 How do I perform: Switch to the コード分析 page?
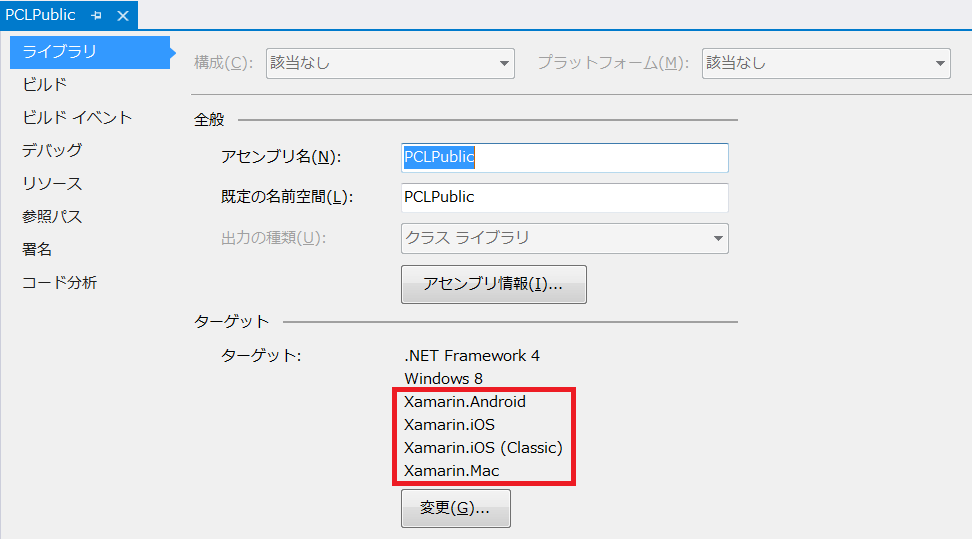(x=60, y=283)
